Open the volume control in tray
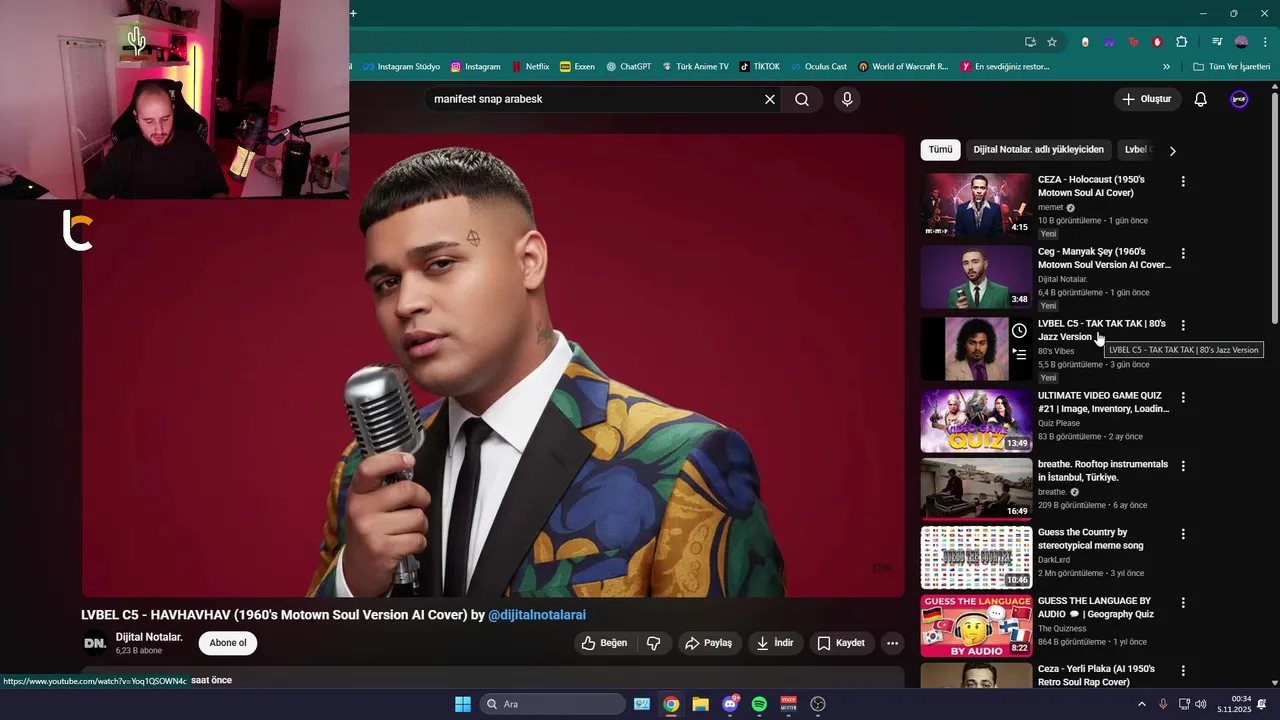 point(1200,704)
